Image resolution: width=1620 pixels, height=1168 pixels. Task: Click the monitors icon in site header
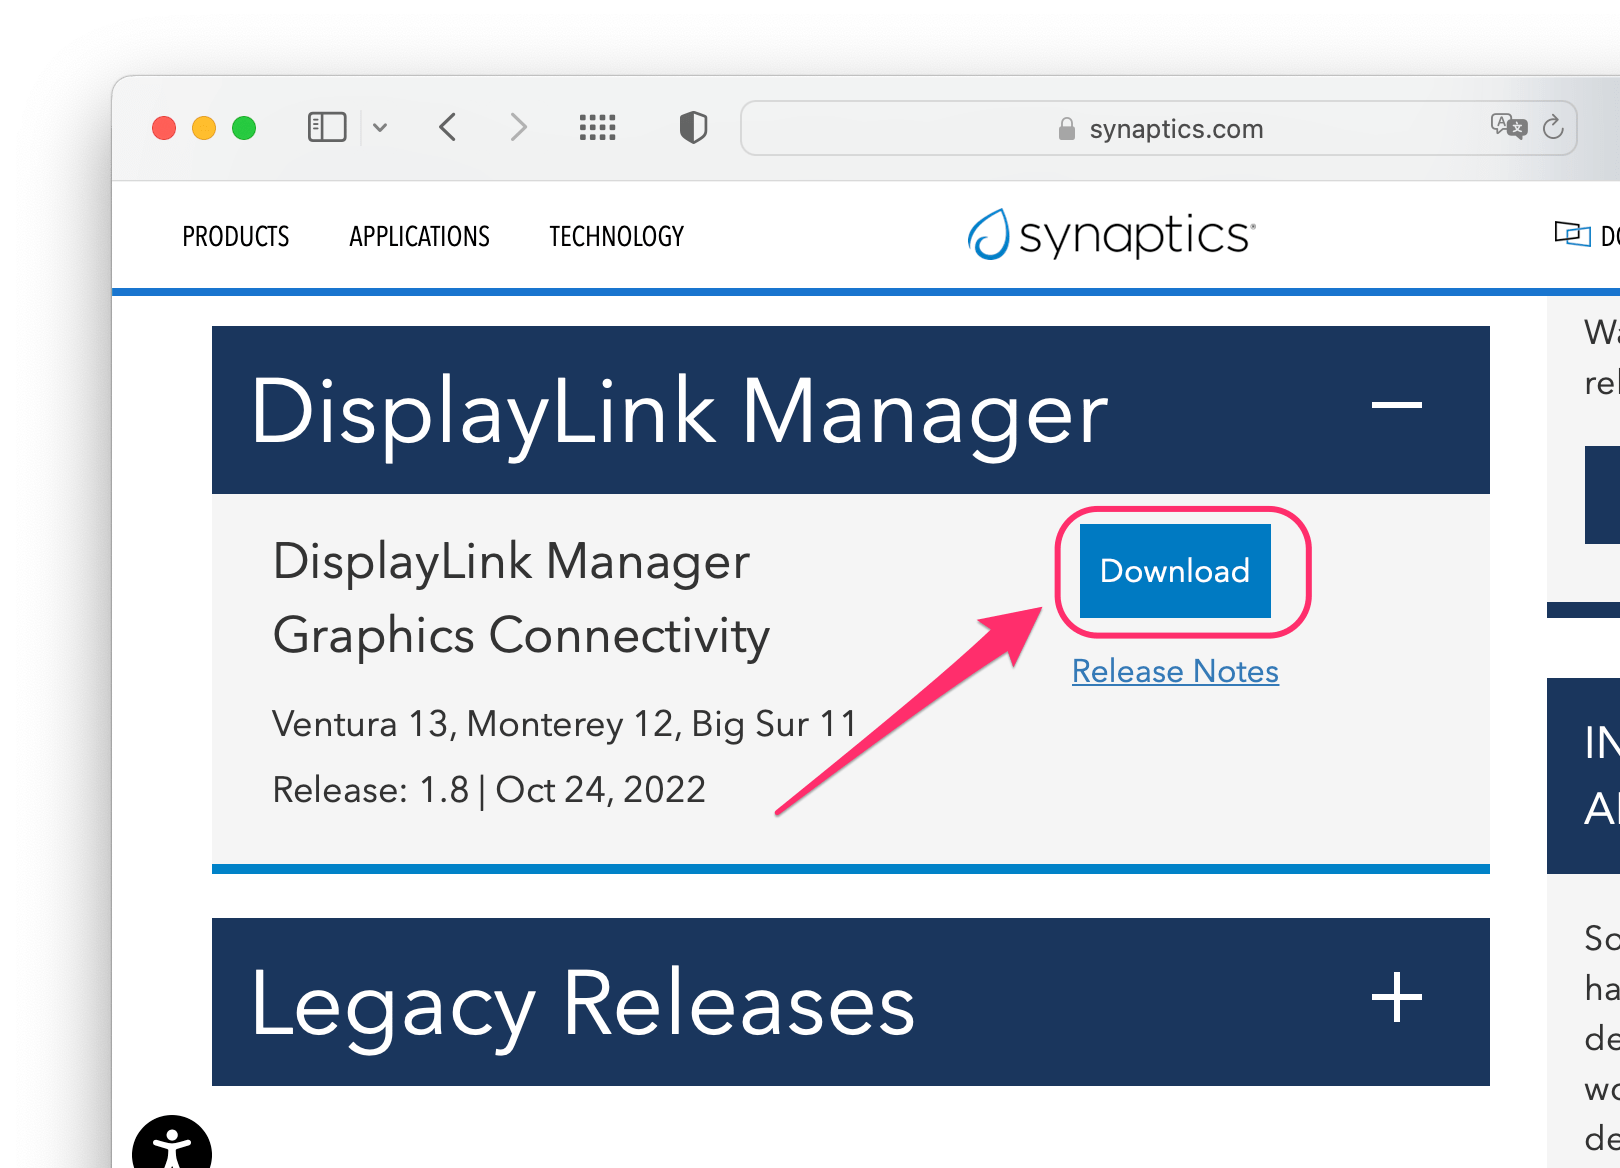[x=1572, y=234]
